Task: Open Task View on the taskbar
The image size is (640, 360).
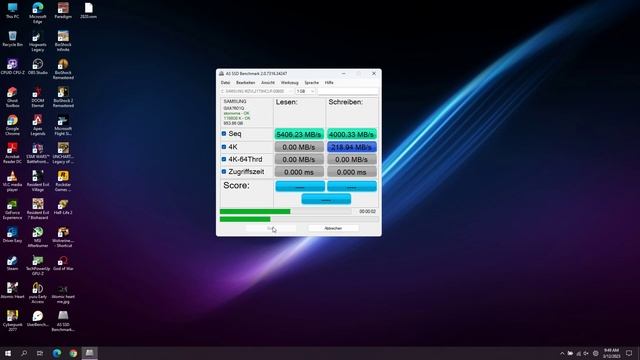Action: point(40,353)
